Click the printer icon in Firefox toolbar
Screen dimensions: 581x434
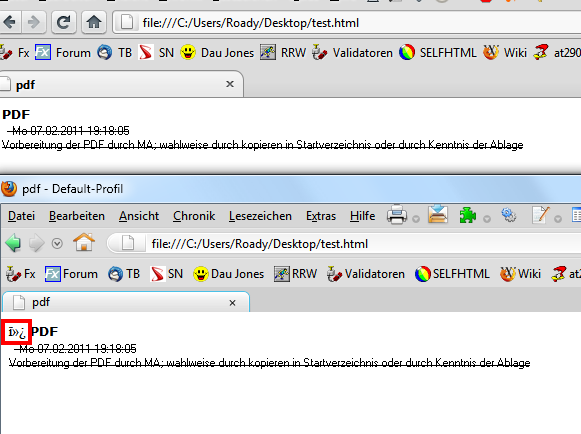[x=396, y=215]
